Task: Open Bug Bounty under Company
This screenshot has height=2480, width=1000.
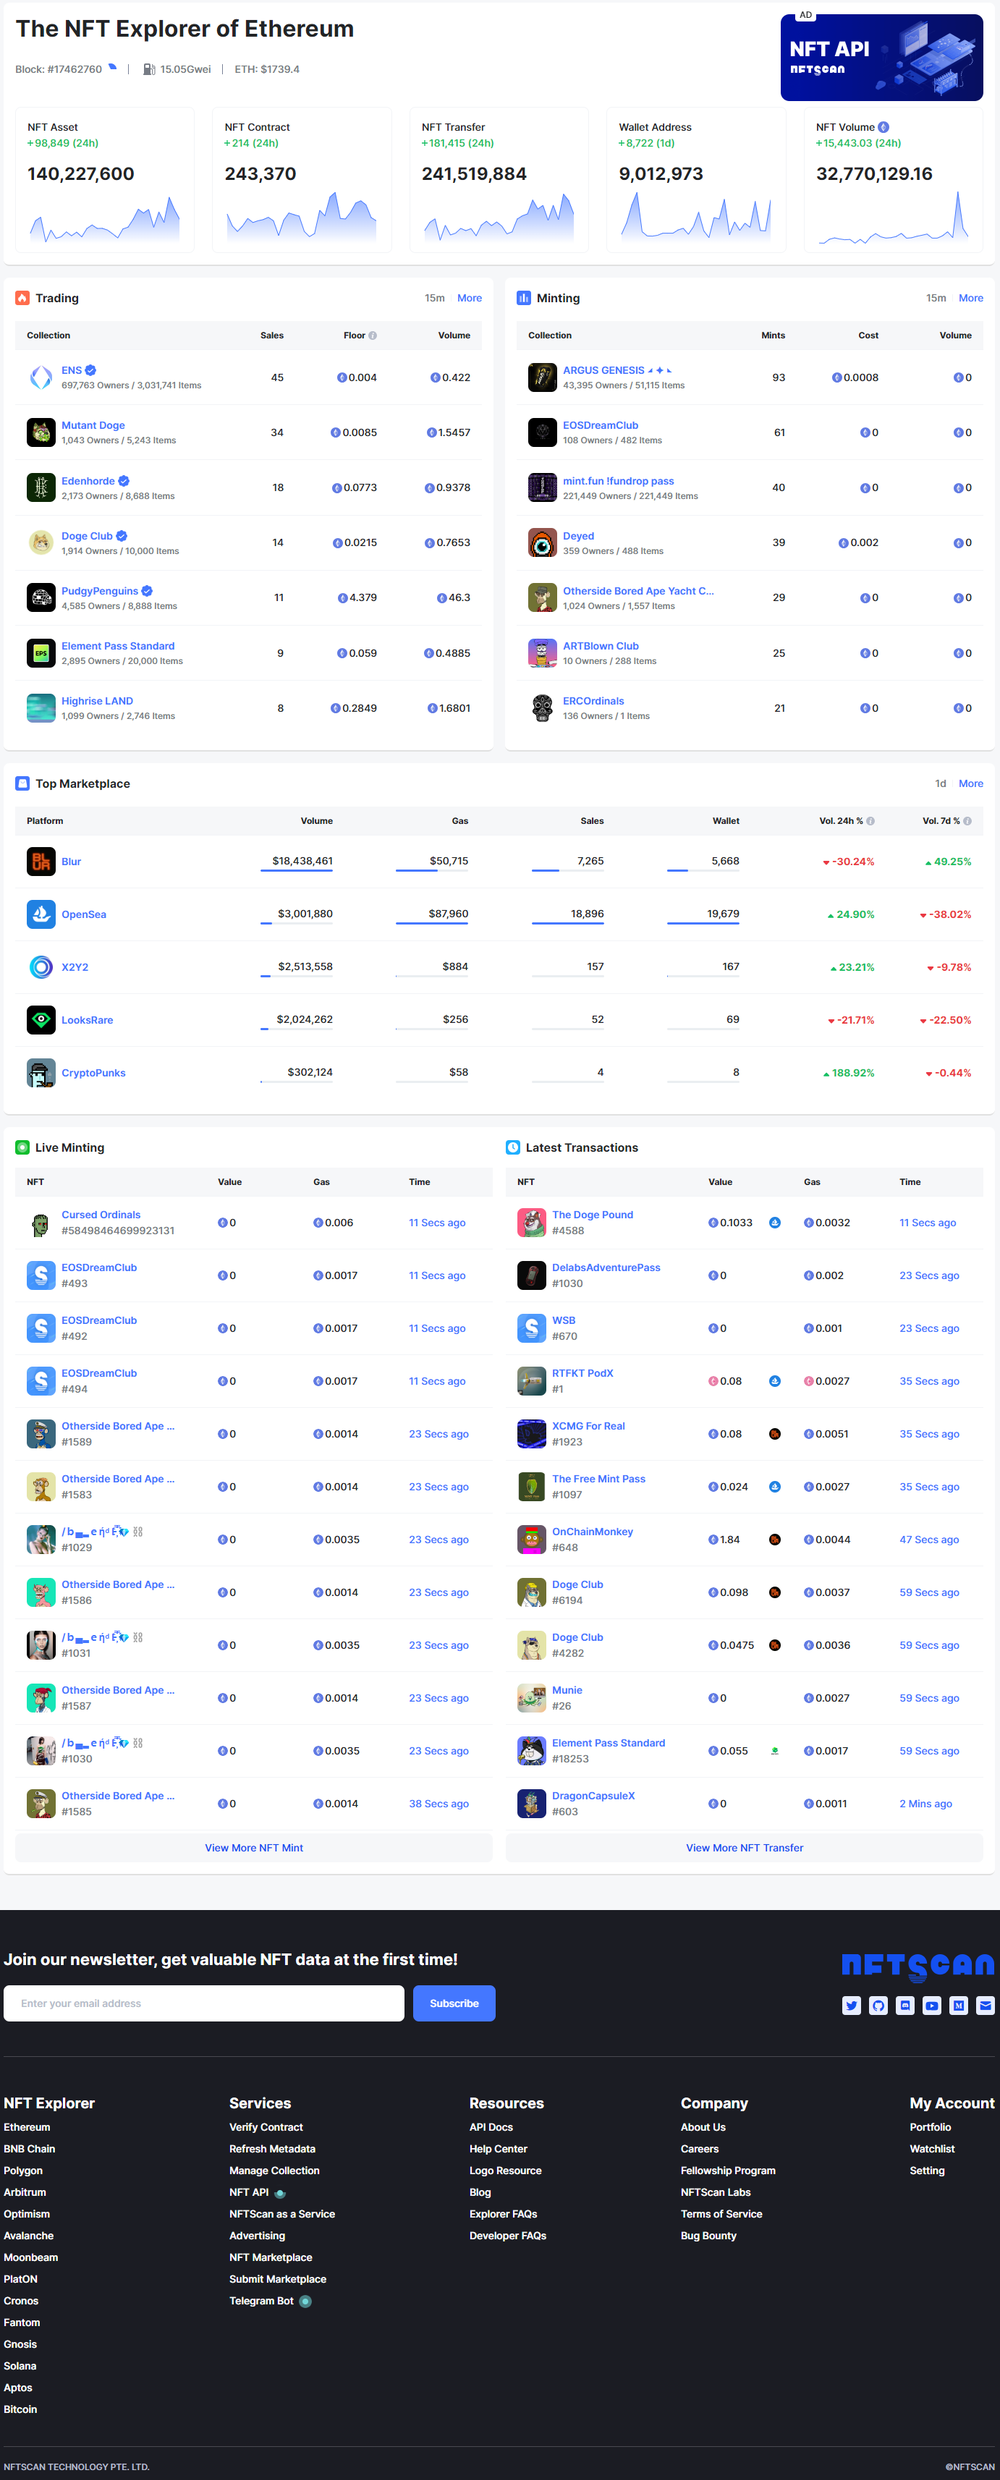Action: pyautogui.click(x=708, y=2236)
